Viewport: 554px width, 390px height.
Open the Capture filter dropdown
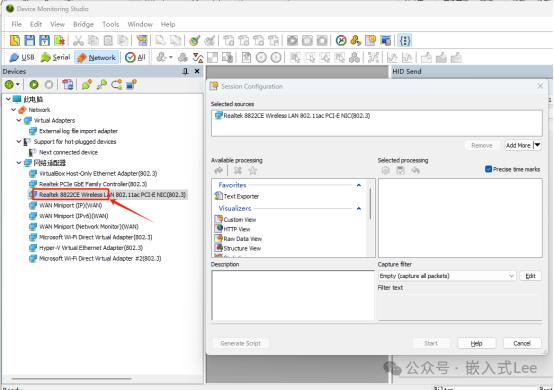point(511,276)
